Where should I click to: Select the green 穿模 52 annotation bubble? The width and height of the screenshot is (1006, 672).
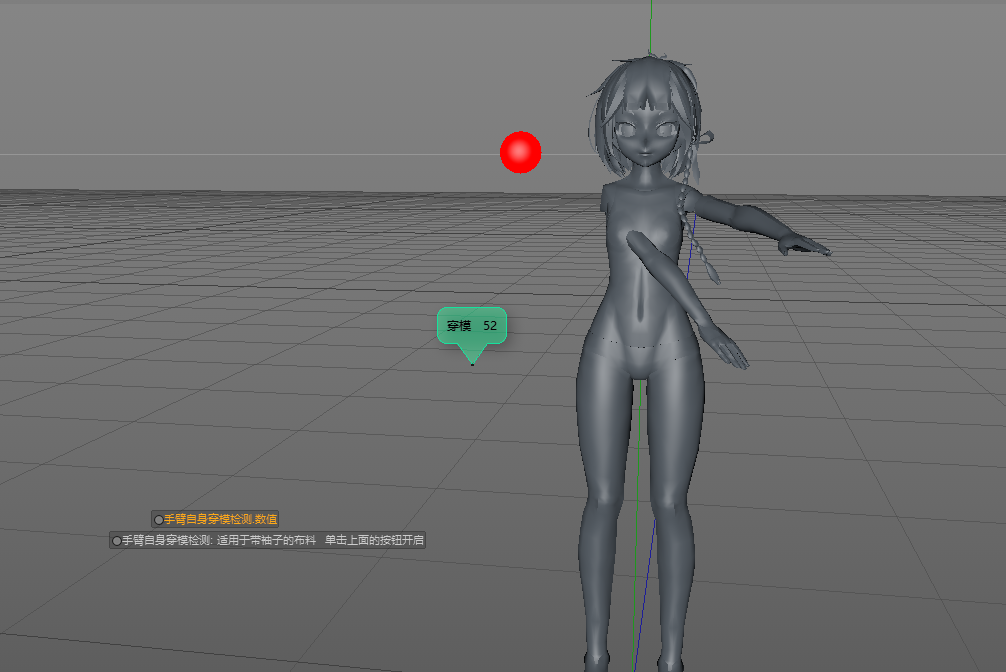pyautogui.click(x=472, y=326)
